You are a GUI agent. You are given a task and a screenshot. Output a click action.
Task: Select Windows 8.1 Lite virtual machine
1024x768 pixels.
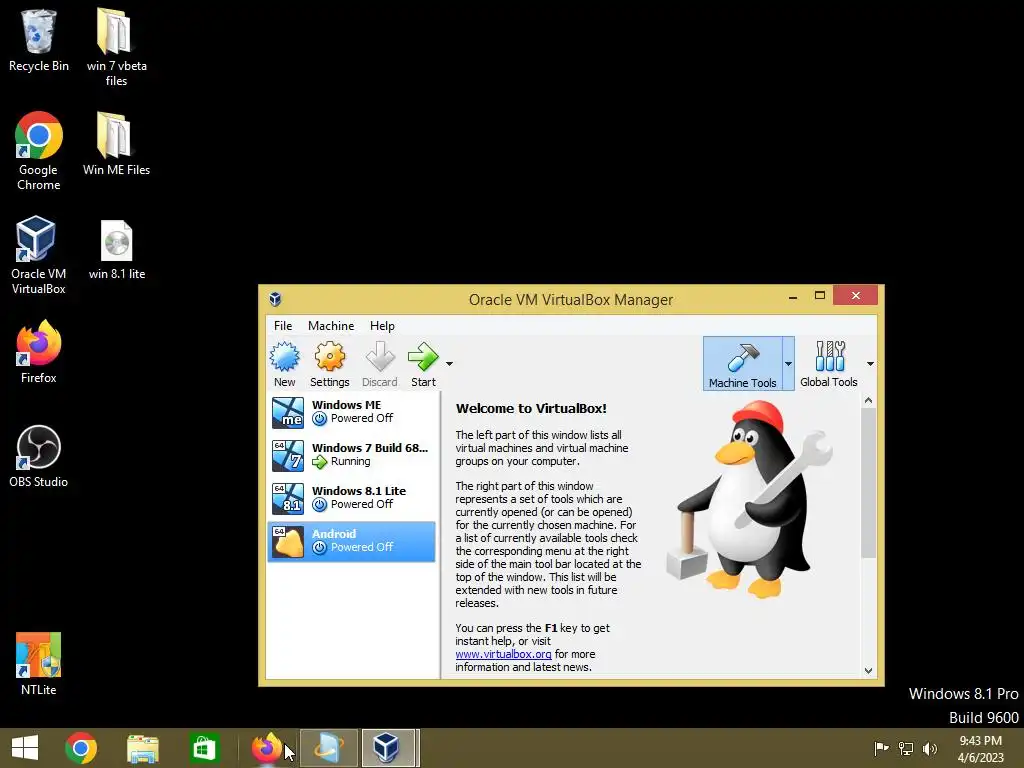pos(351,498)
